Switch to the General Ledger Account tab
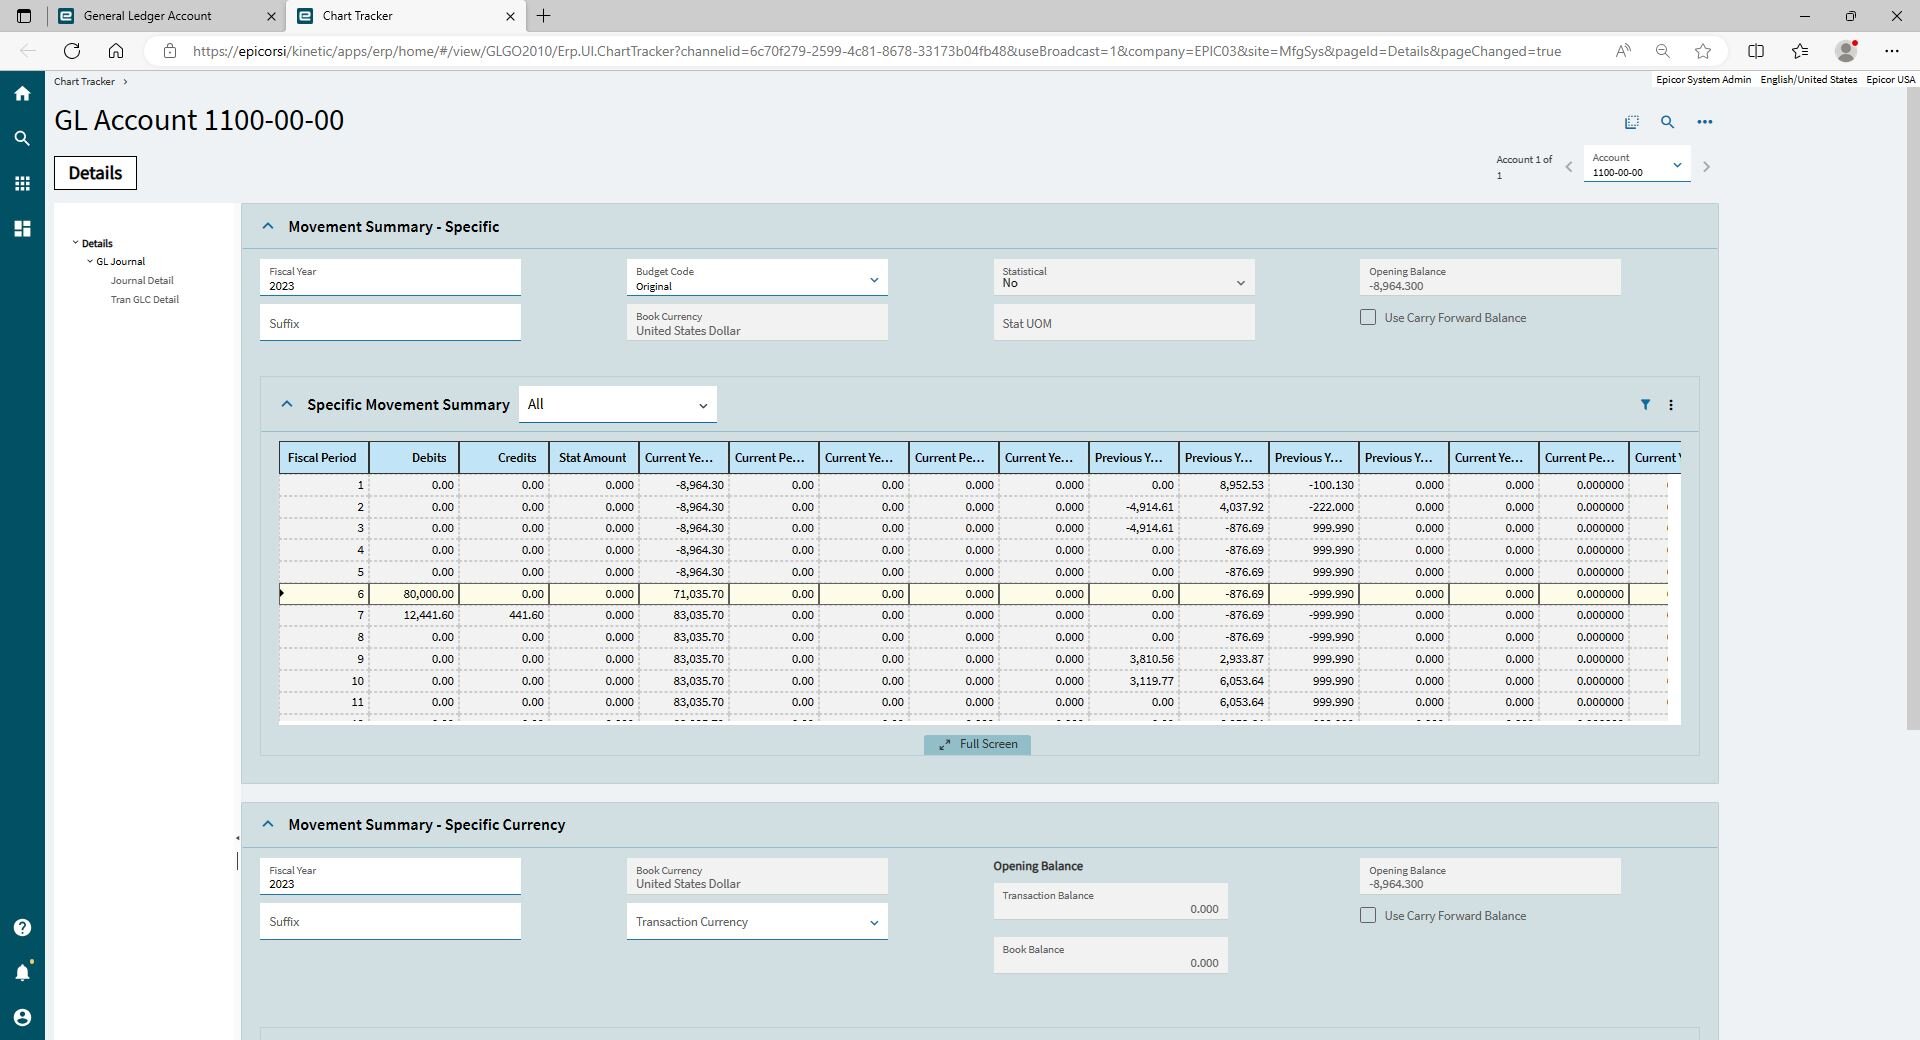 click(x=147, y=16)
